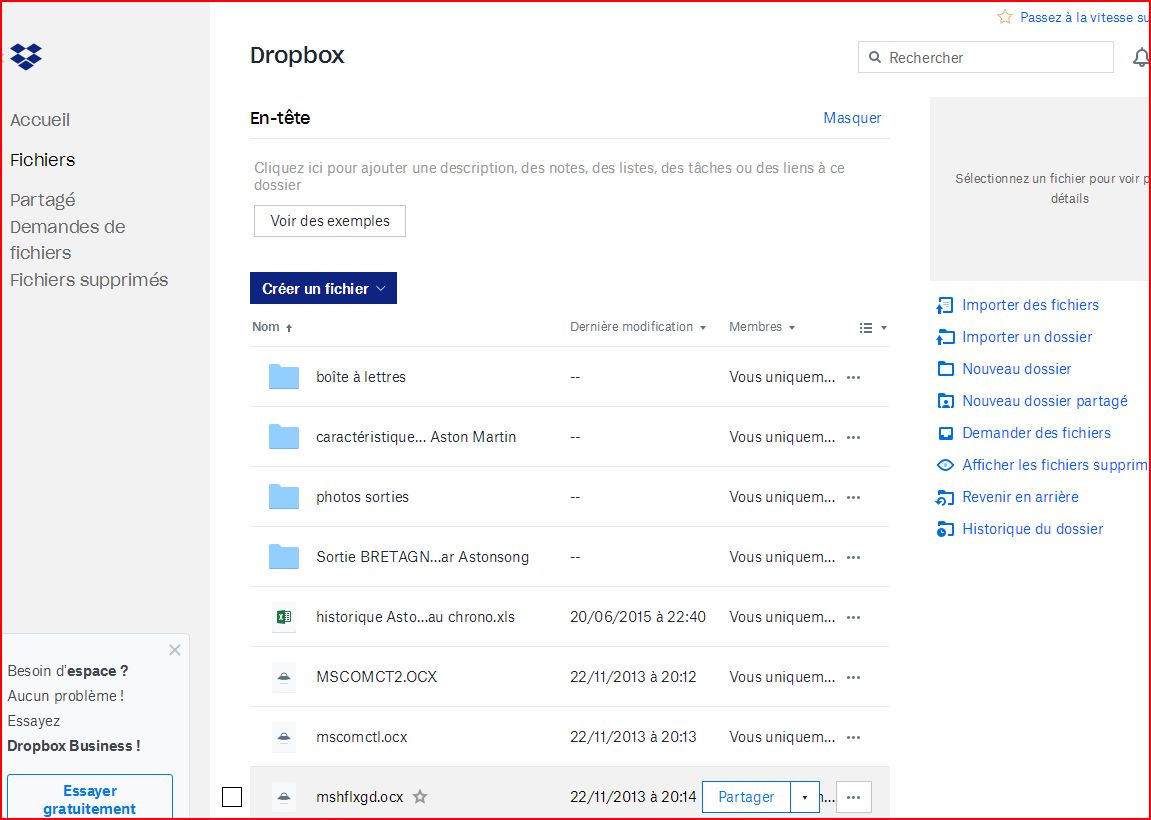The height and width of the screenshot is (820, 1151).
Task: Click Essayer gratuitement button
Action: pos(90,799)
